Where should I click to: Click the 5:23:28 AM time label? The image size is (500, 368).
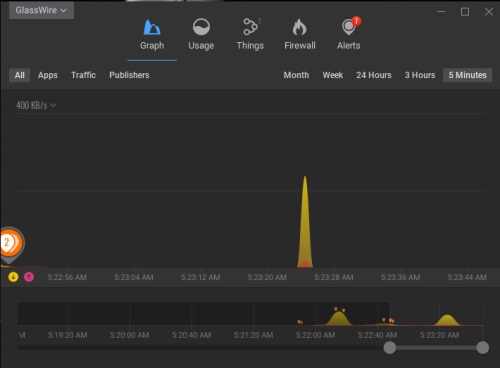334,277
